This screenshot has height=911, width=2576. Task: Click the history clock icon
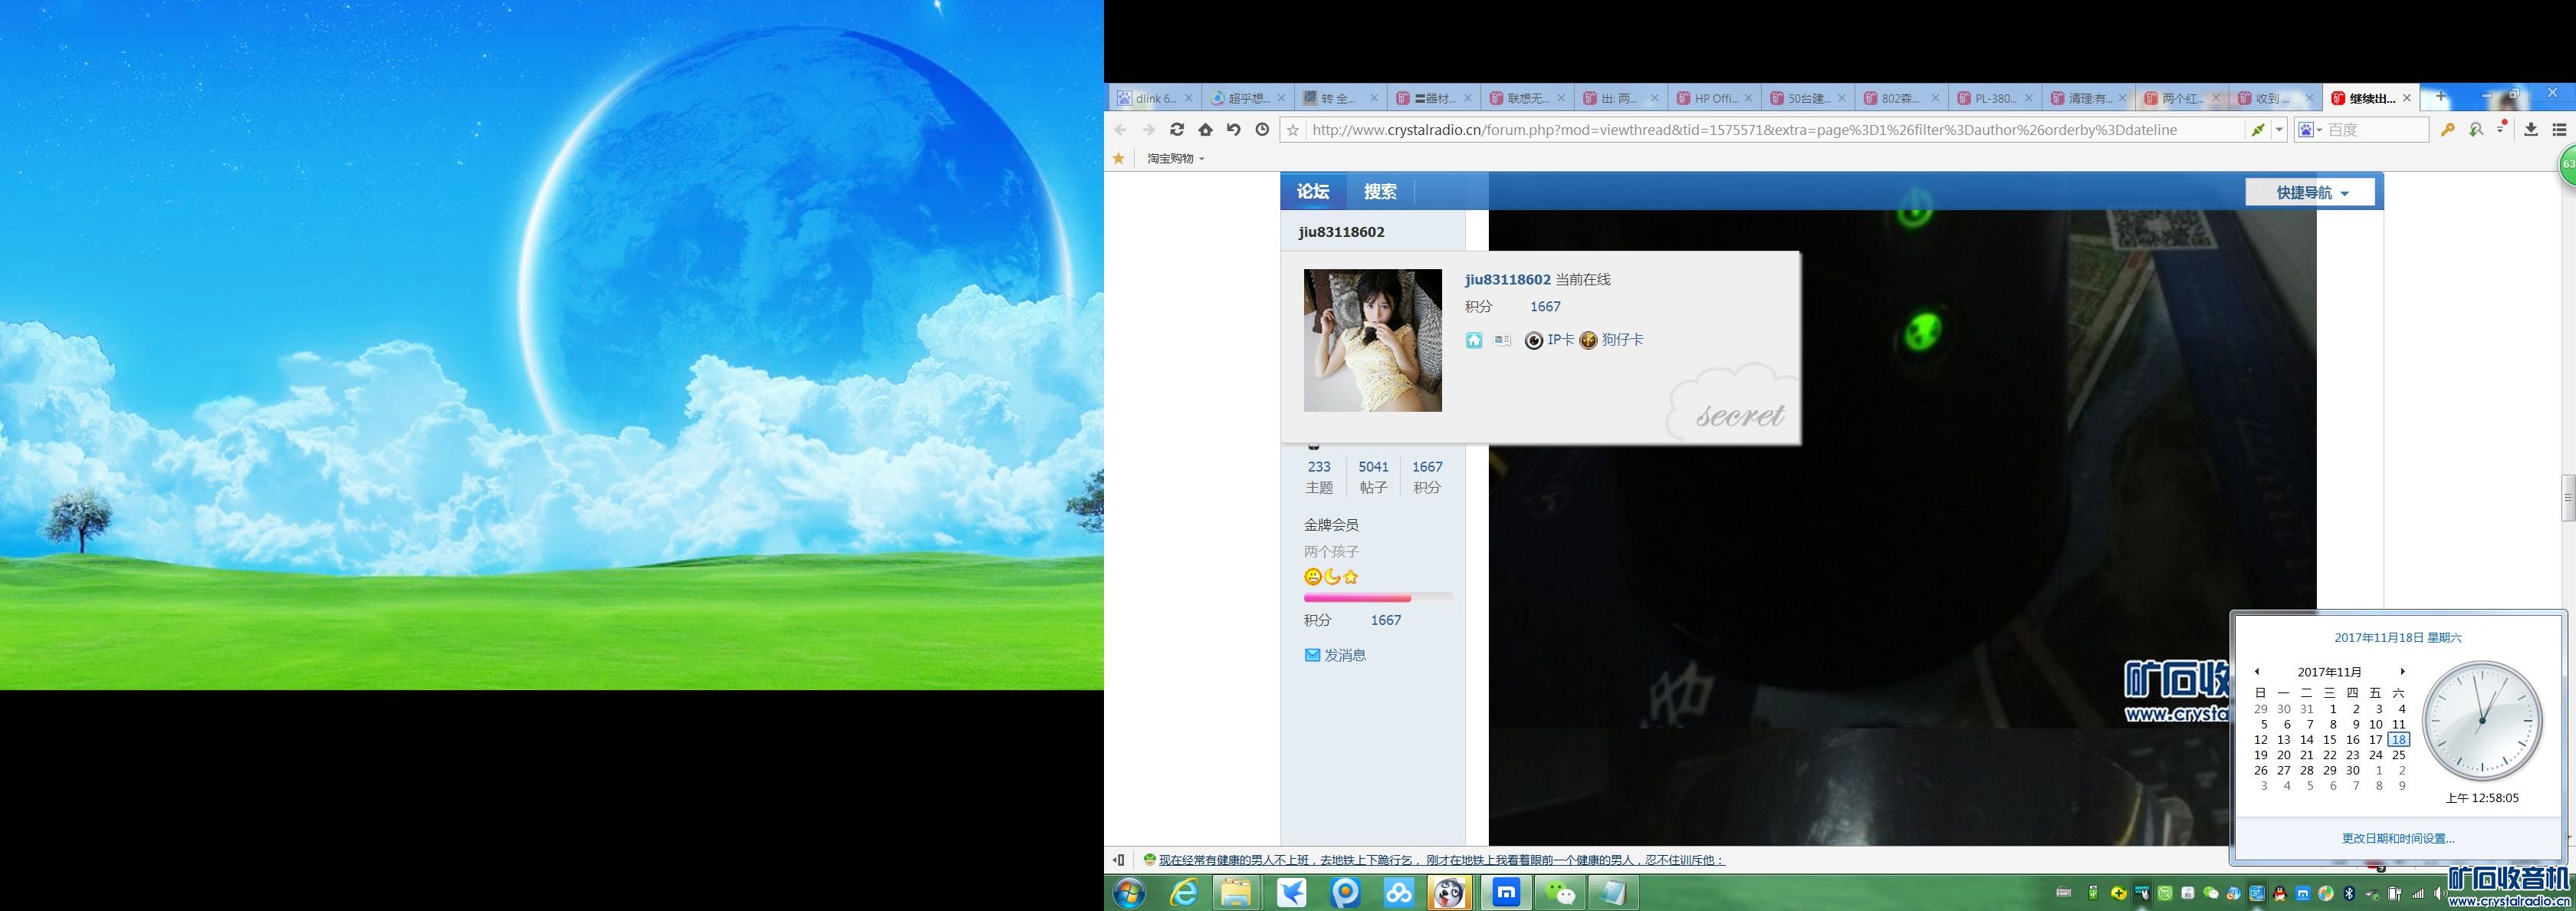click(x=1262, y=130)
